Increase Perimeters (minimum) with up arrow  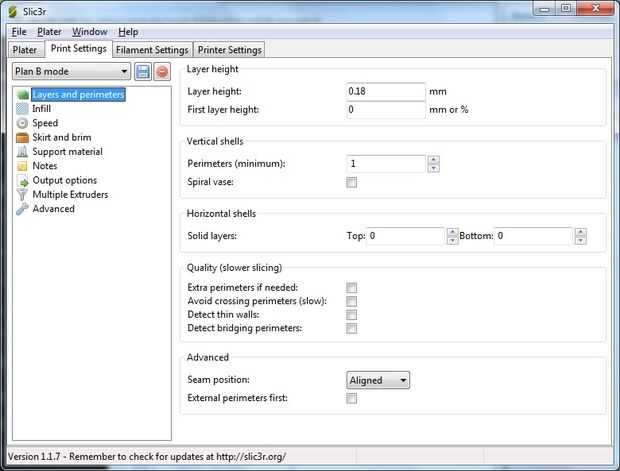[434, 159]
